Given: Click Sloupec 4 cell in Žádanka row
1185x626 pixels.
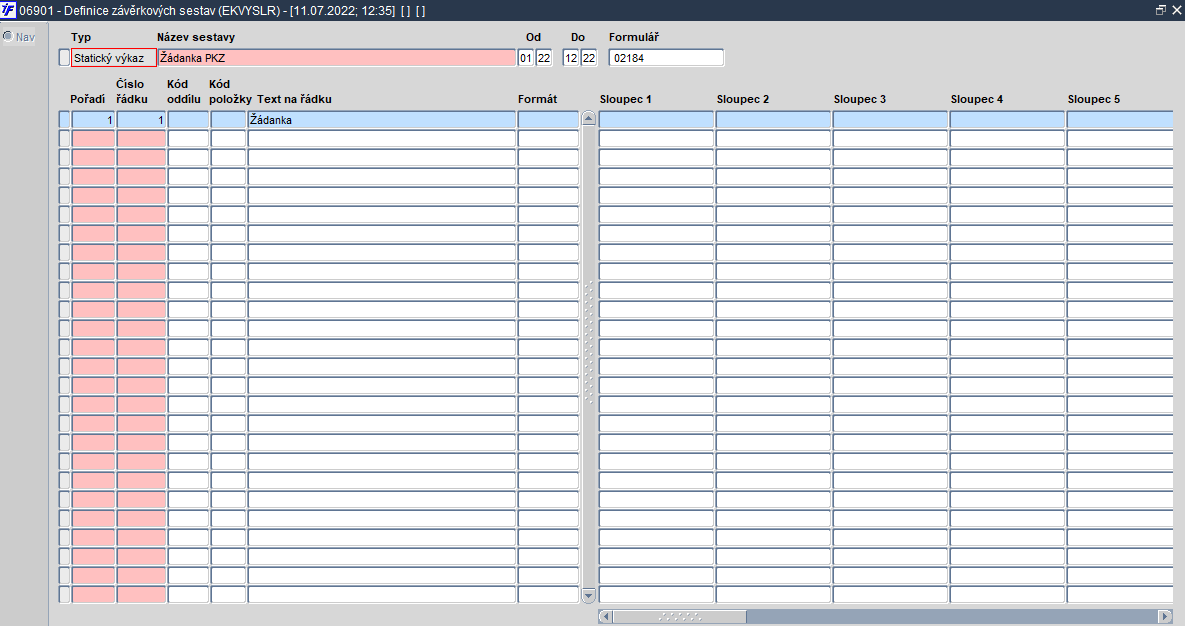Looking at the screenshot, I should click(1007, 119).
